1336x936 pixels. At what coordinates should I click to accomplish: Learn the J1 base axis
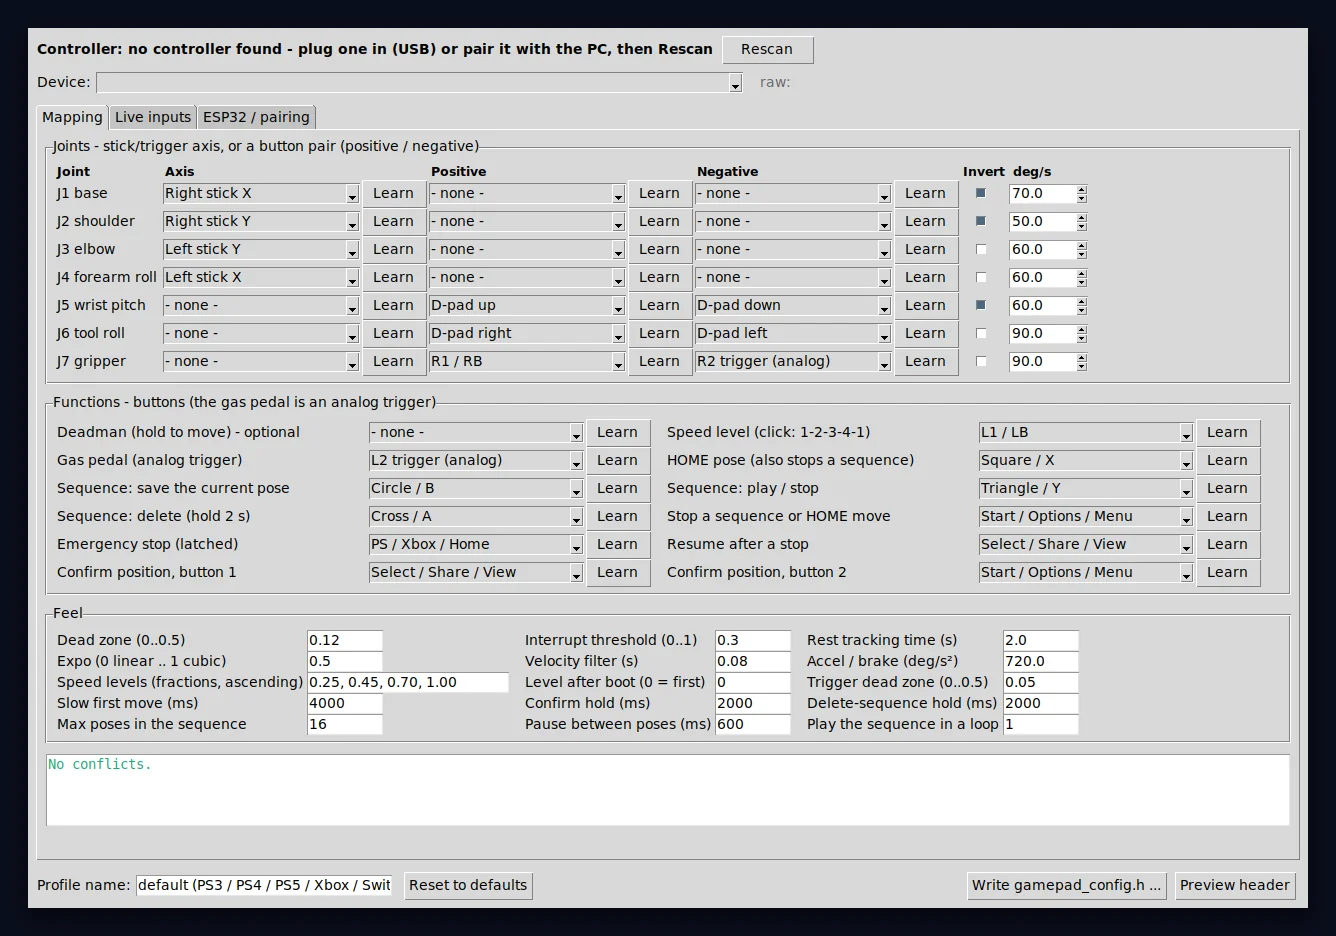click(x=393, y=193)
